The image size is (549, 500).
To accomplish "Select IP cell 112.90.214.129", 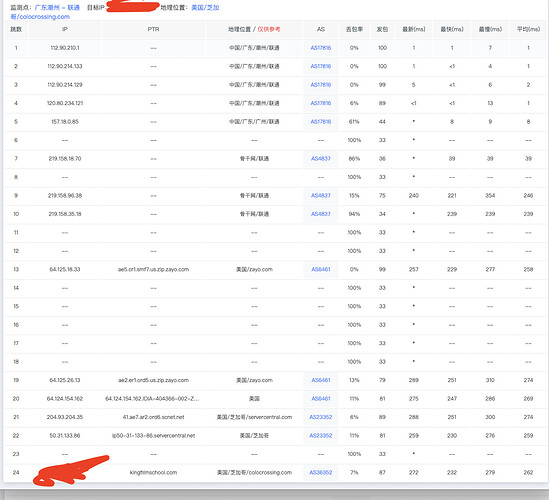I will click(65, 85).
